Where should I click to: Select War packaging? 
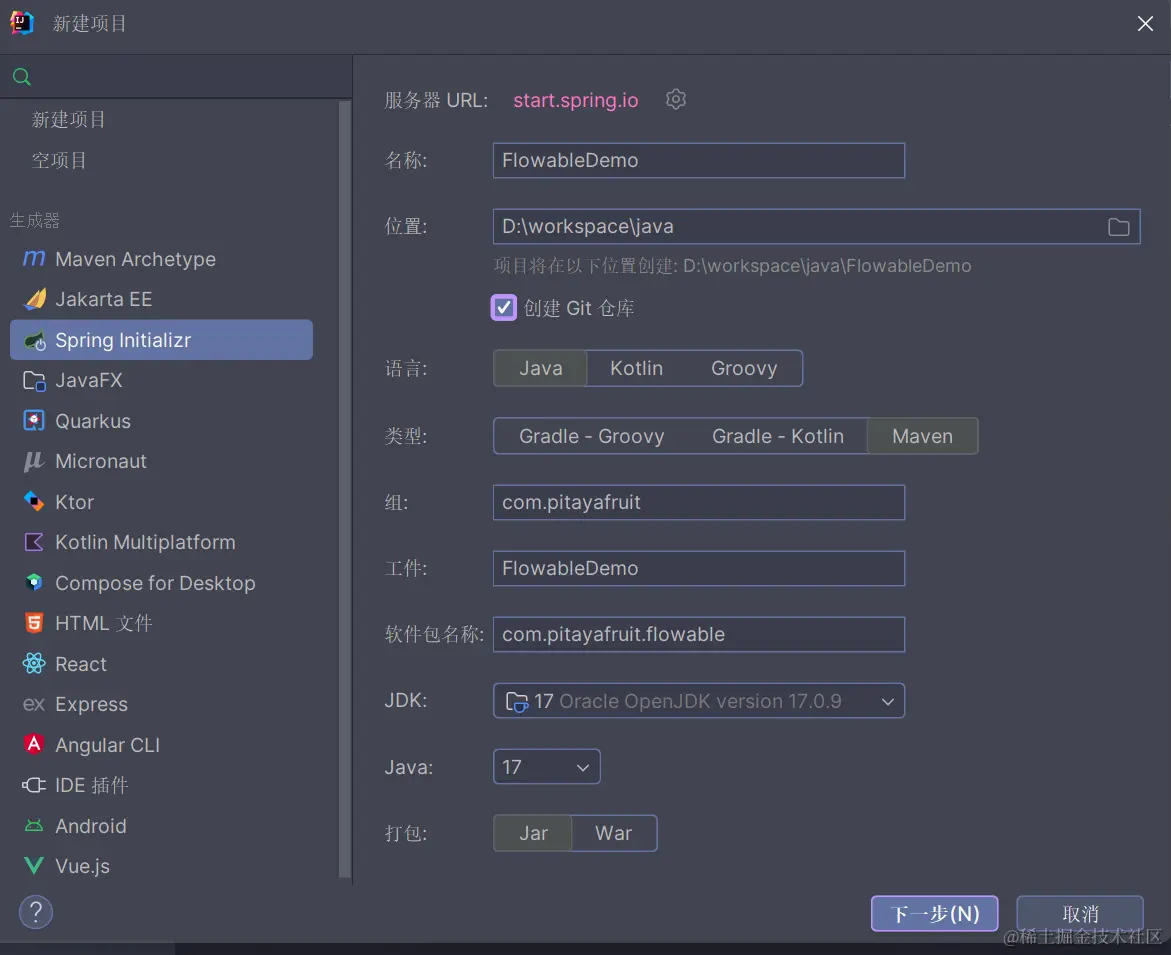[x=613, y=833]
